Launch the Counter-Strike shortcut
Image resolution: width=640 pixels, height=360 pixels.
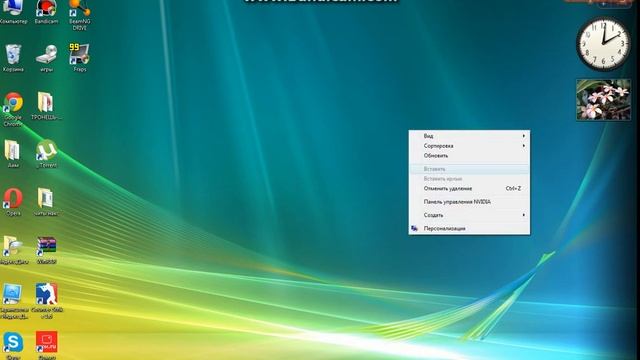[47, 301]
